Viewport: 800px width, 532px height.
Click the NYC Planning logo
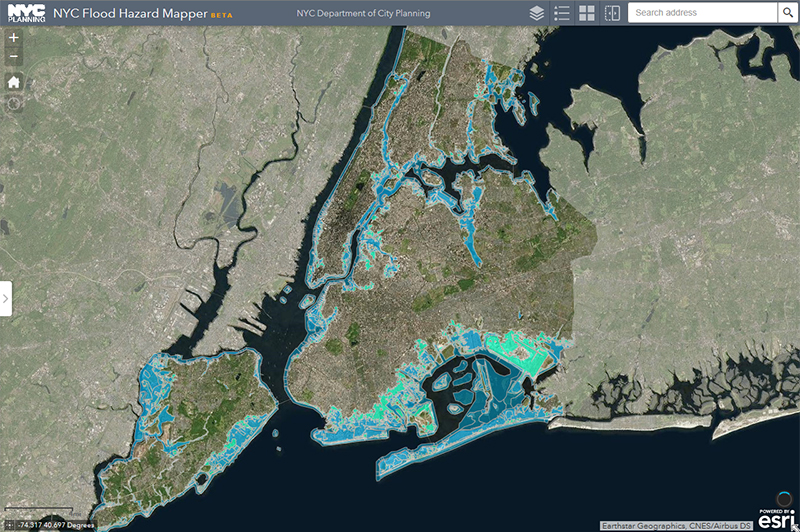[x=26, y=13]
